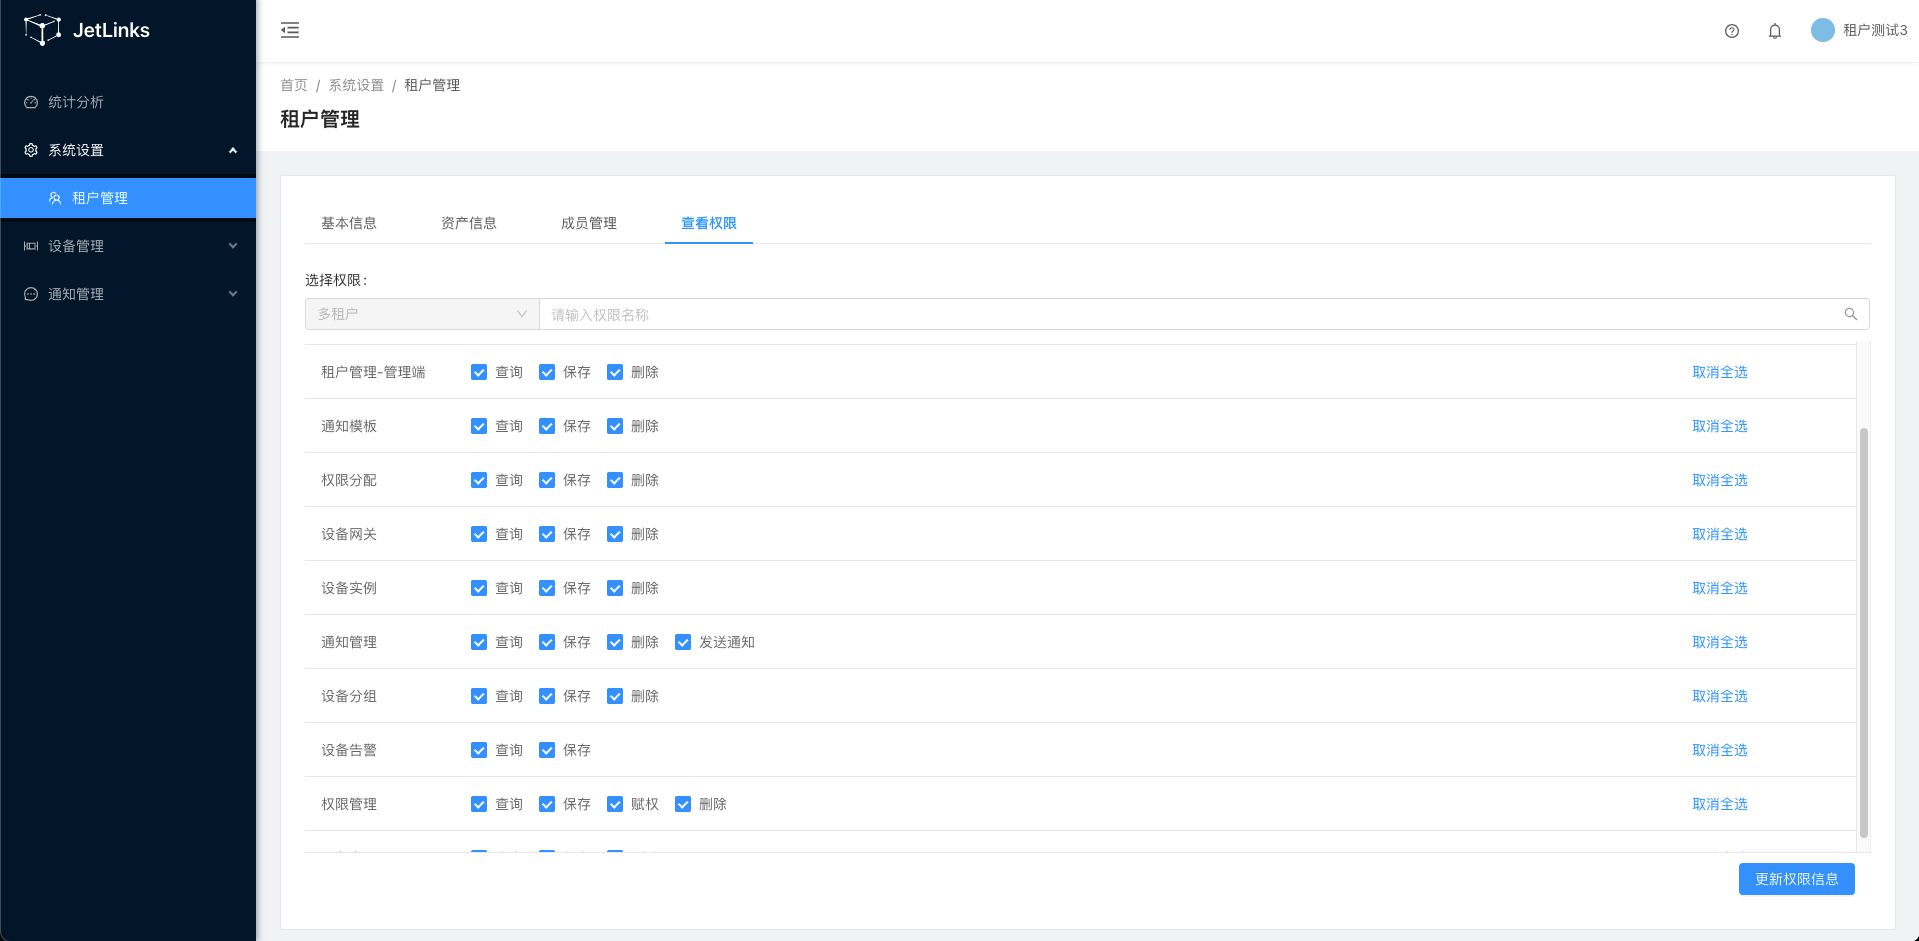Image resolution: width=1919 pixels, height=941 pixels.
Task: Toggle 查询 checkbox in 通知管理 row
Action: coord(479,642)
